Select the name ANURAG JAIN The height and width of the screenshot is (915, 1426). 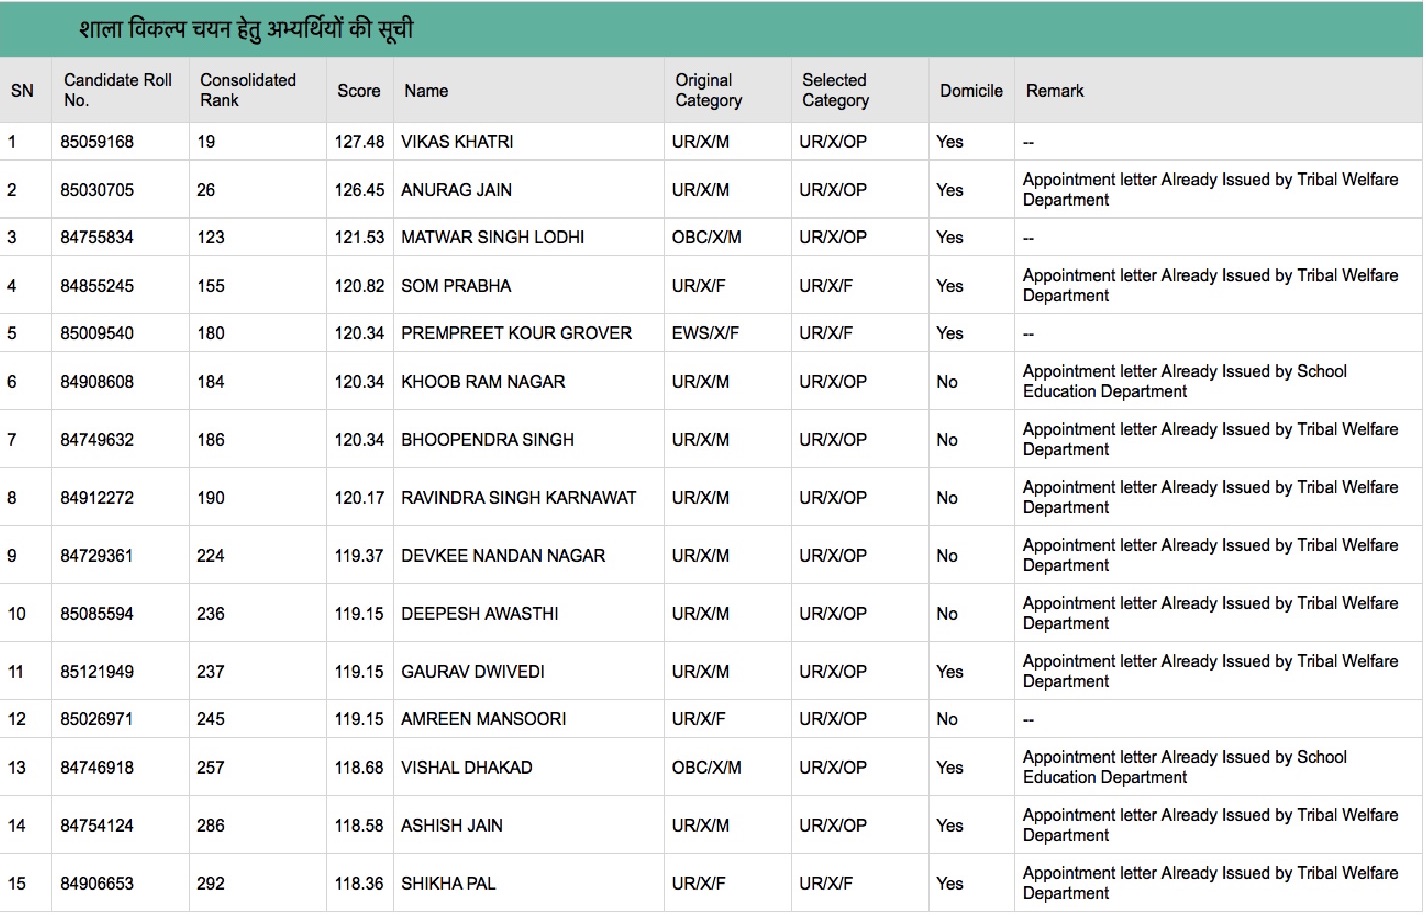(456, 190)
